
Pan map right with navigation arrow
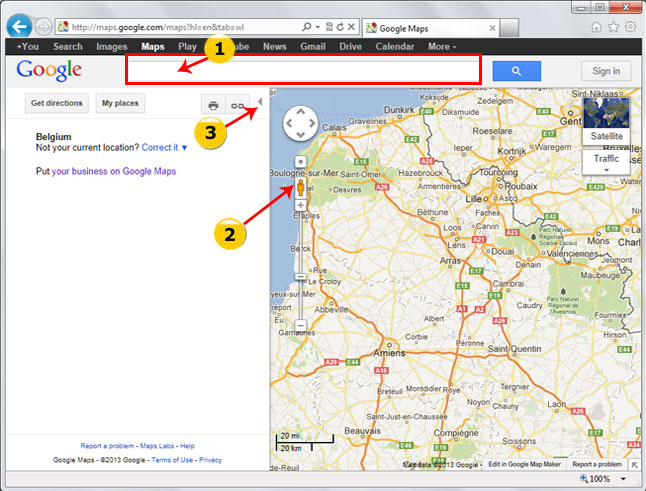click(x=312, y=123)
